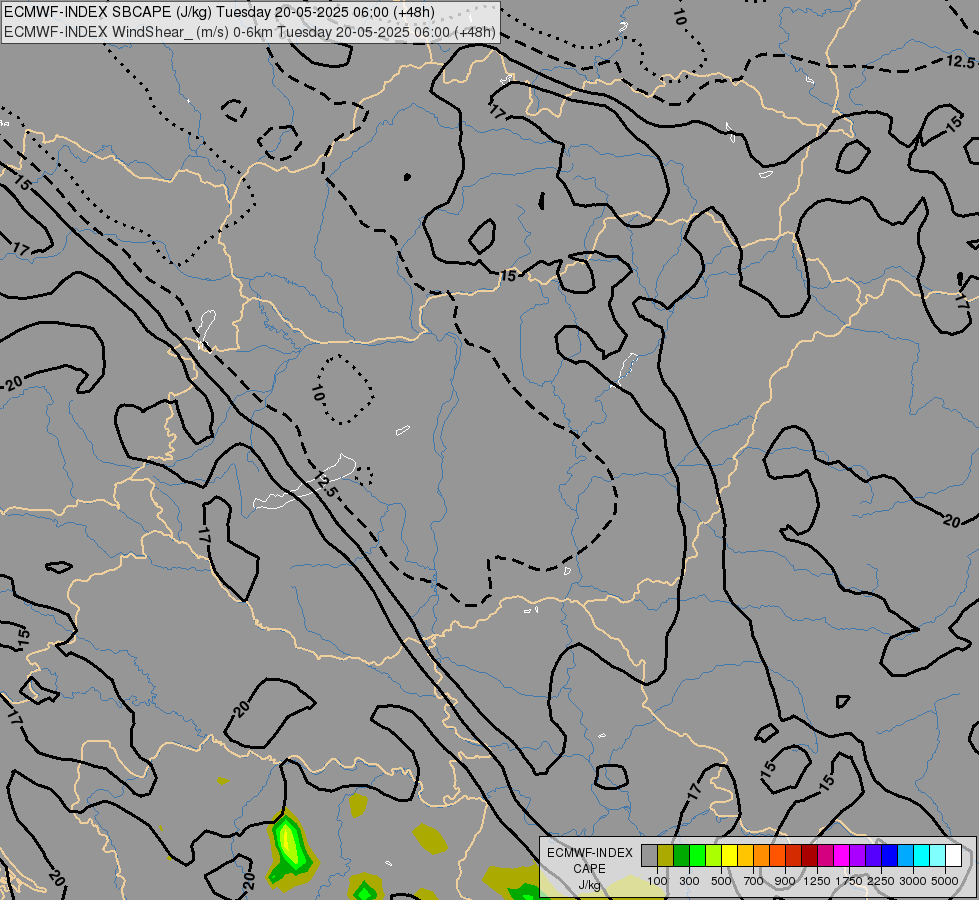Click the magenta legend swatch before 1750

[x=842, y=856]
